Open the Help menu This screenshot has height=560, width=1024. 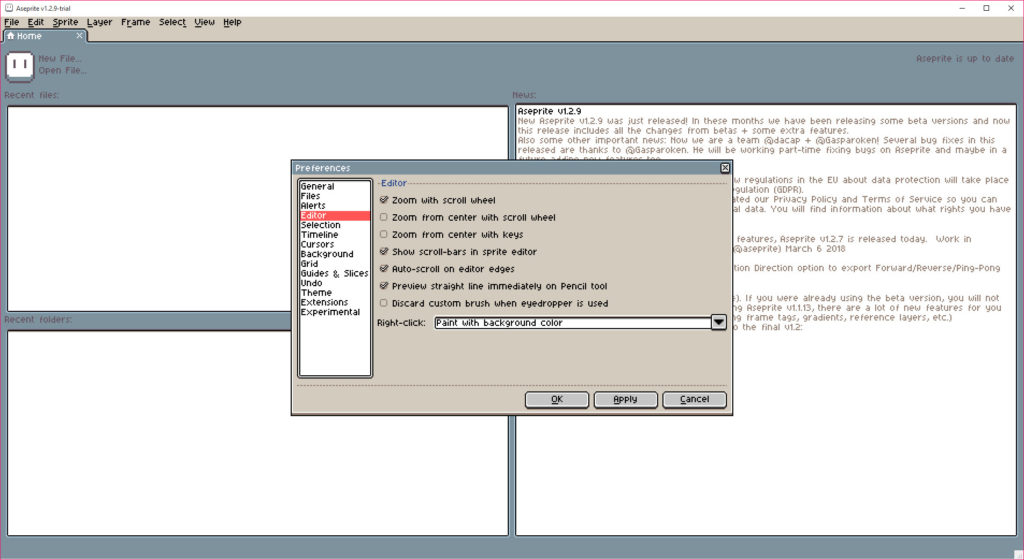point(232,22)
